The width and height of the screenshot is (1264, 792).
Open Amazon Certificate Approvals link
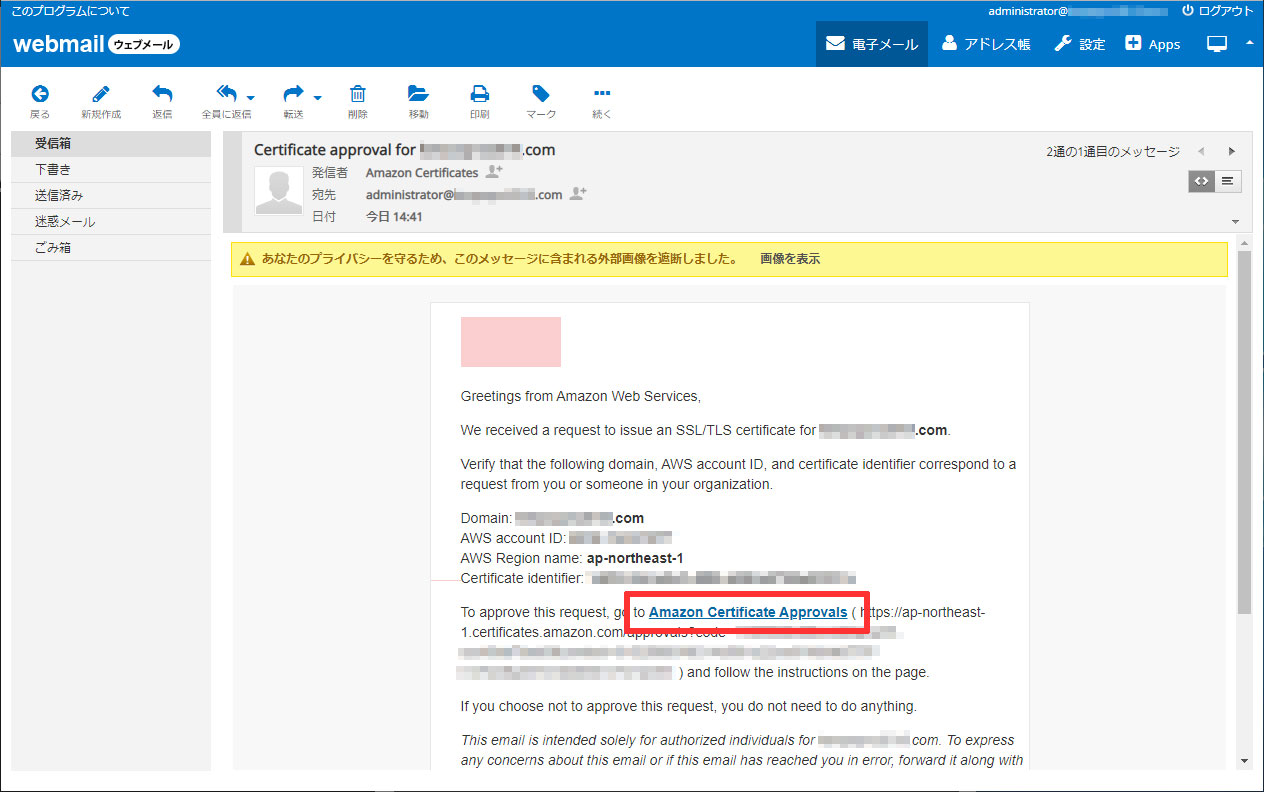click(x=748, y=612)
